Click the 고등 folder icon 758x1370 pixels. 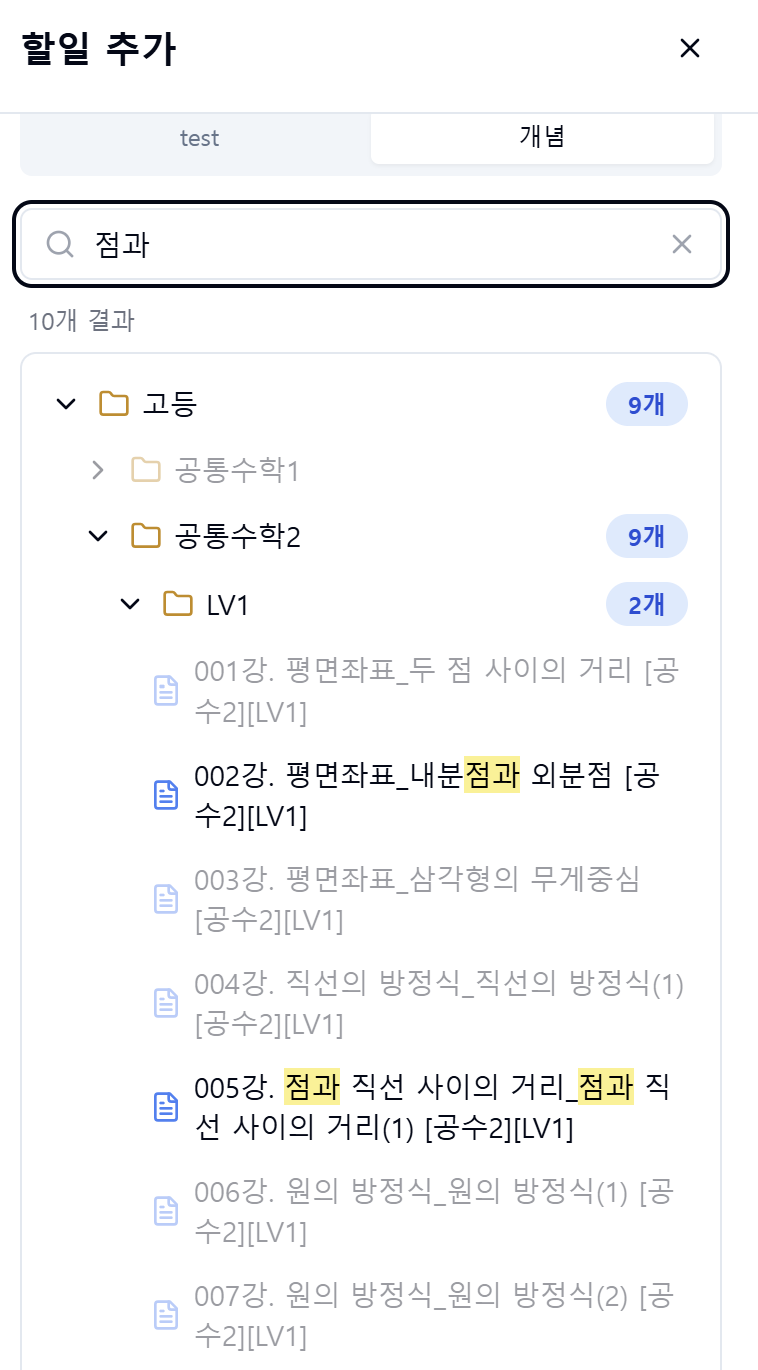point(113,404)
